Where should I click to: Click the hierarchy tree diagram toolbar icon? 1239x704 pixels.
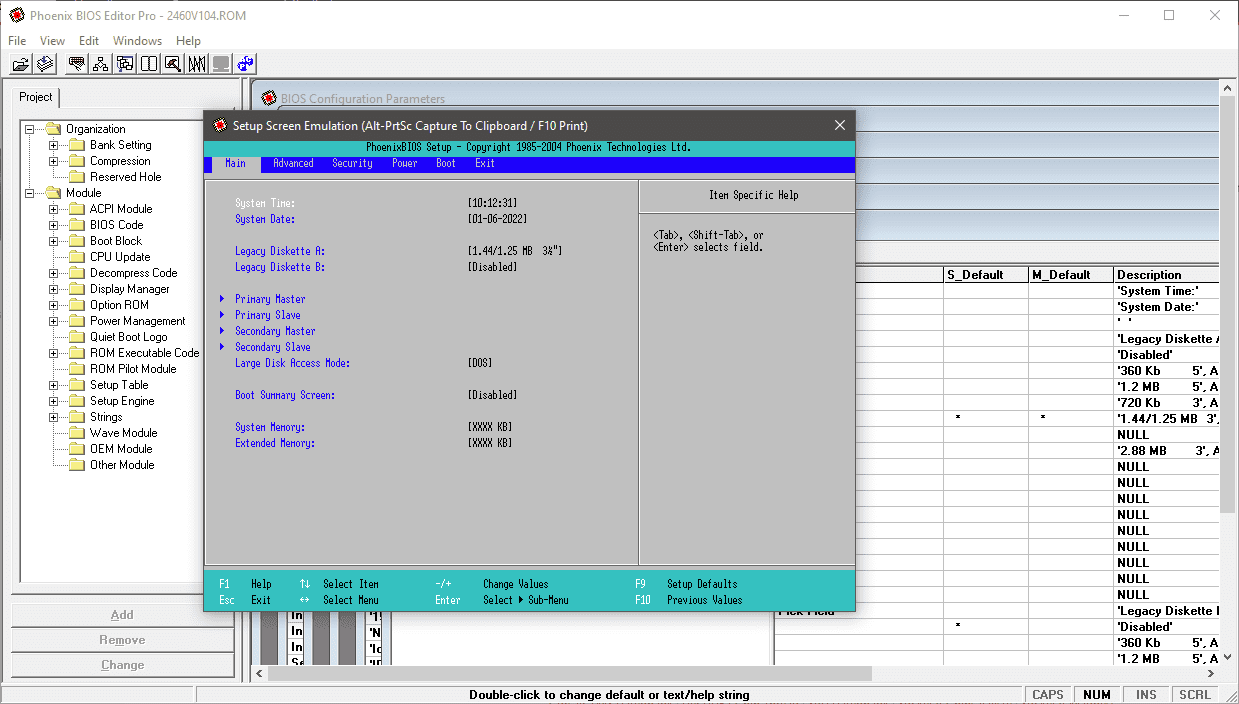tap(100, 64)
